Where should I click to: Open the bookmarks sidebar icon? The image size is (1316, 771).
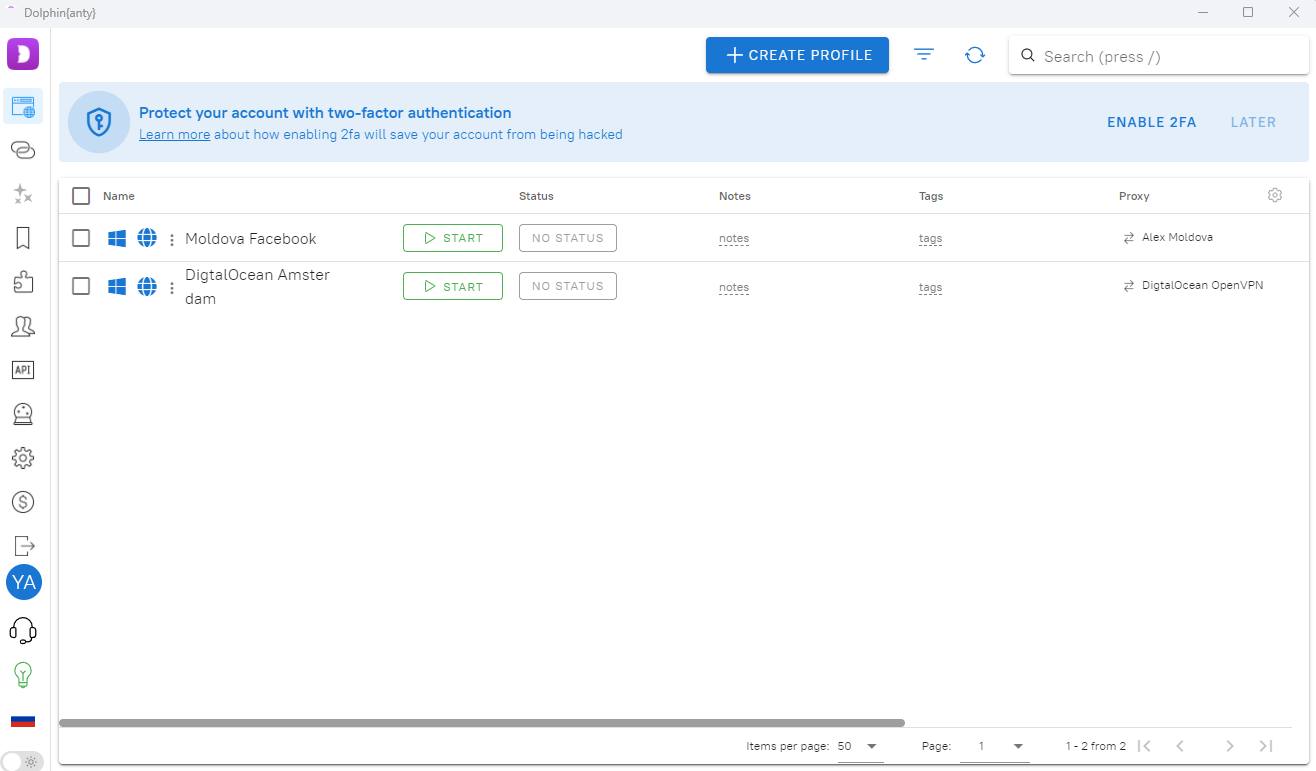23,238
